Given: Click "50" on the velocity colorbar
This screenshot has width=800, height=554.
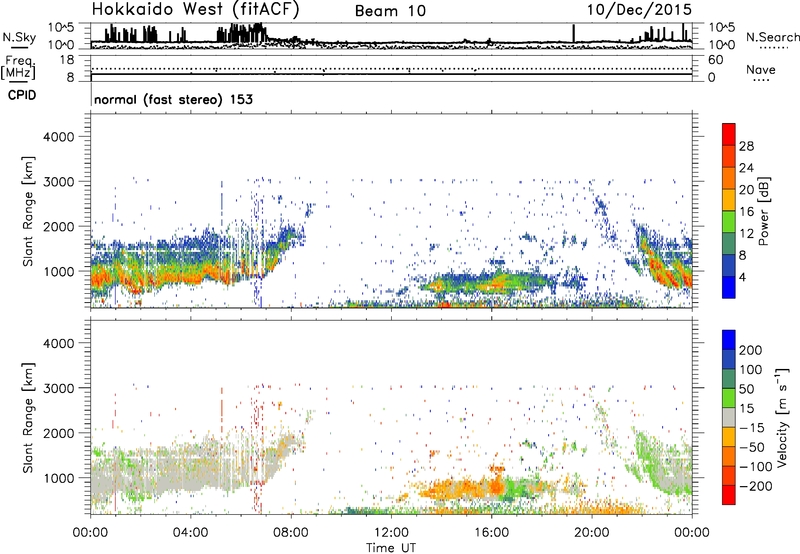Looking at the screenshot, I should (746, 389).
